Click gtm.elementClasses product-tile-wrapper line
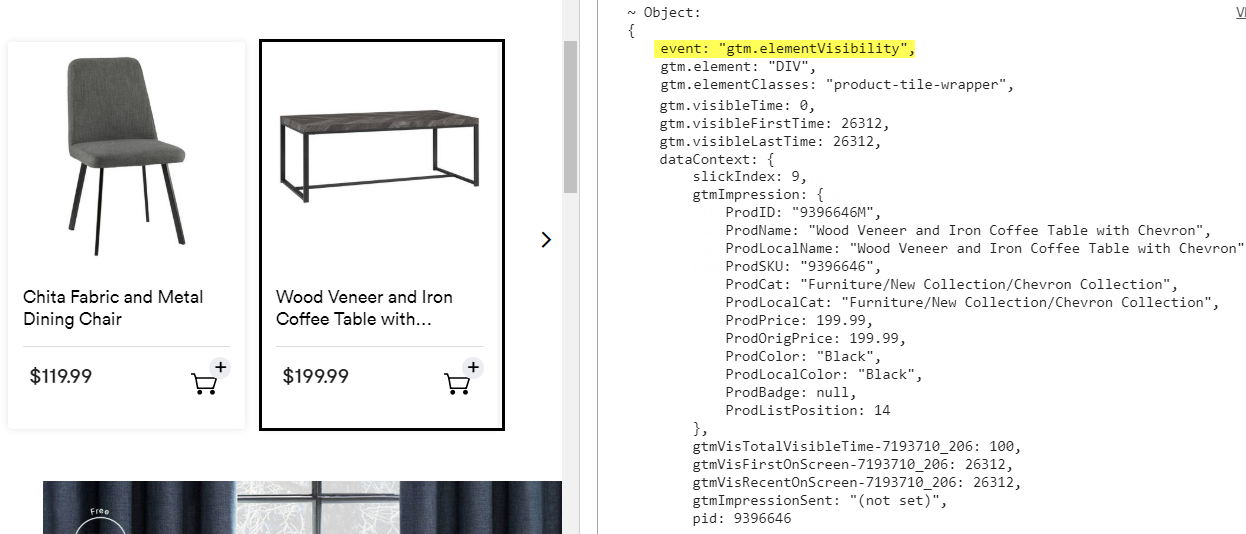The image size is (1246, 534). coord(838,85)
